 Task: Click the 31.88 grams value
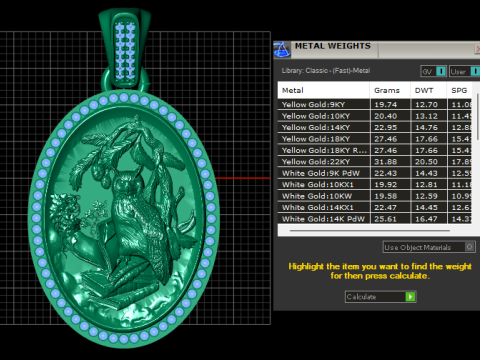(x=386, y=162)
